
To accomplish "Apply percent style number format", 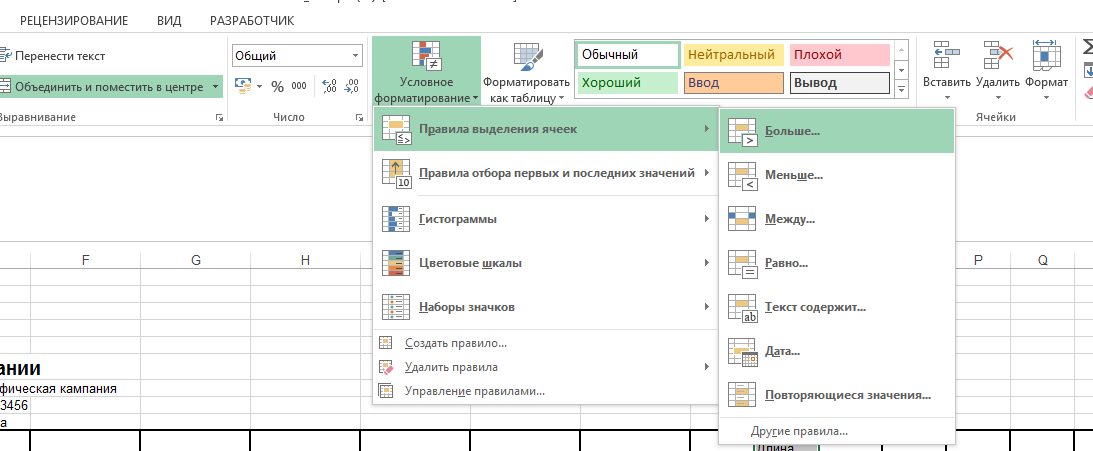I will (x=277, y=87).
